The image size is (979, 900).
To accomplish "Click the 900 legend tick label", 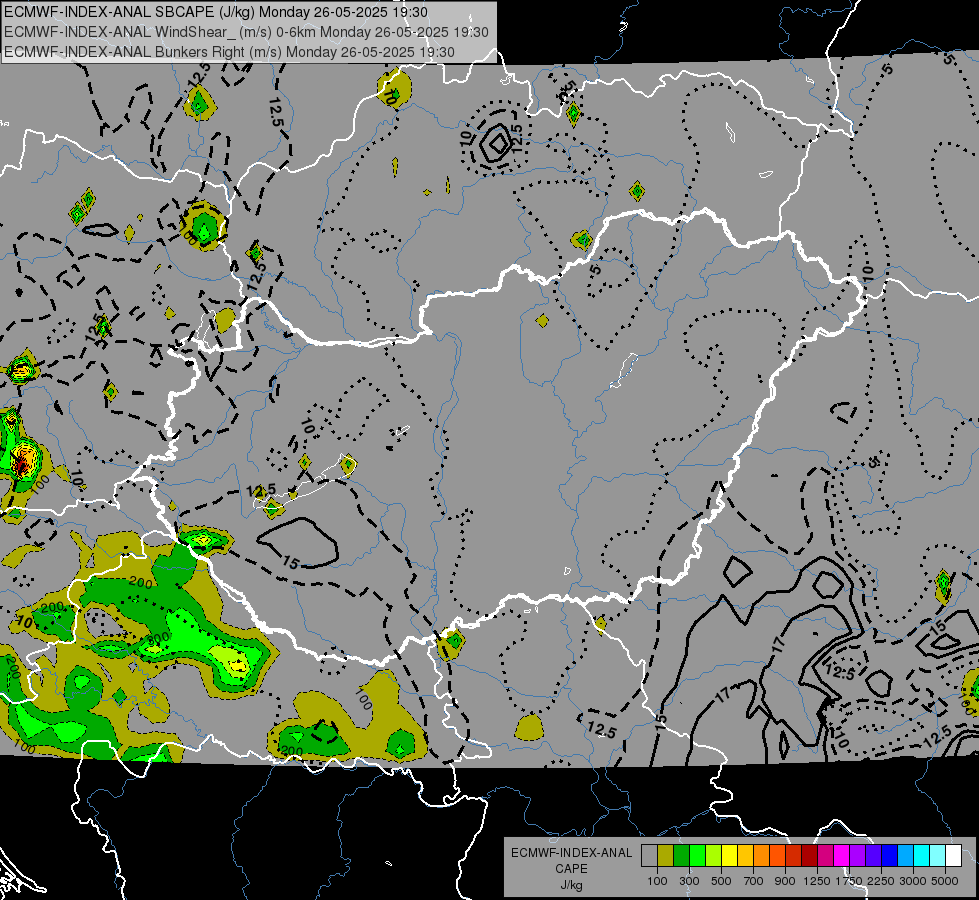I will point(785,881).
